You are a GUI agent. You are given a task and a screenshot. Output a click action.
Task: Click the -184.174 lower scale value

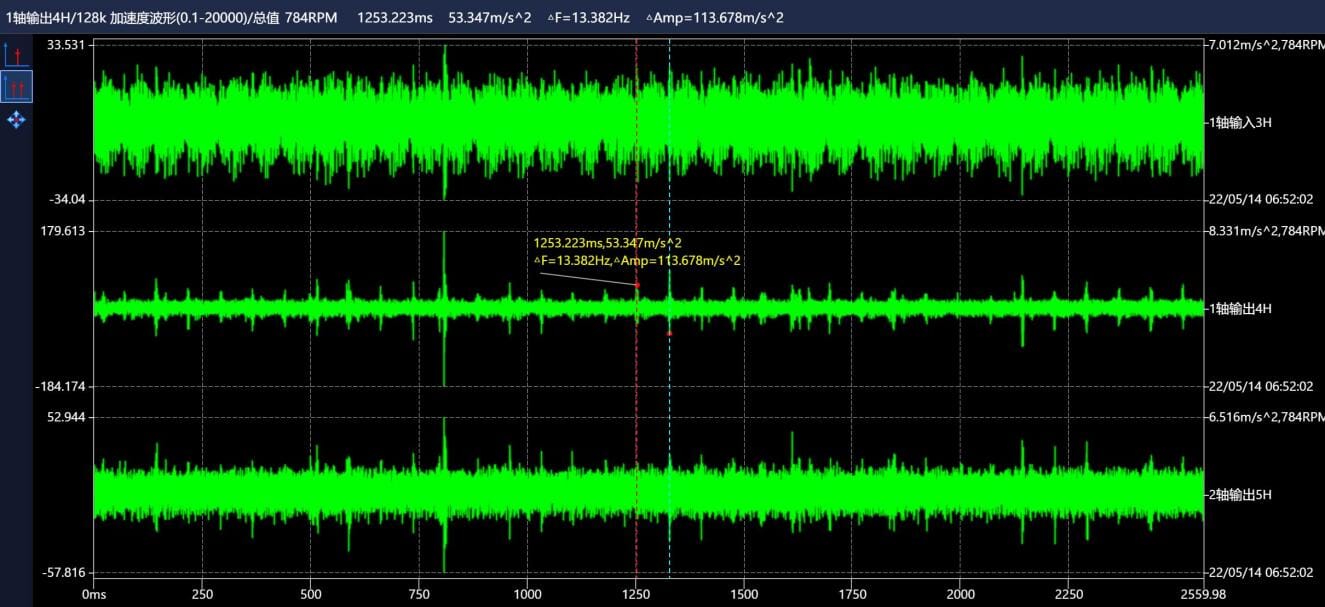tap(63, 386)
